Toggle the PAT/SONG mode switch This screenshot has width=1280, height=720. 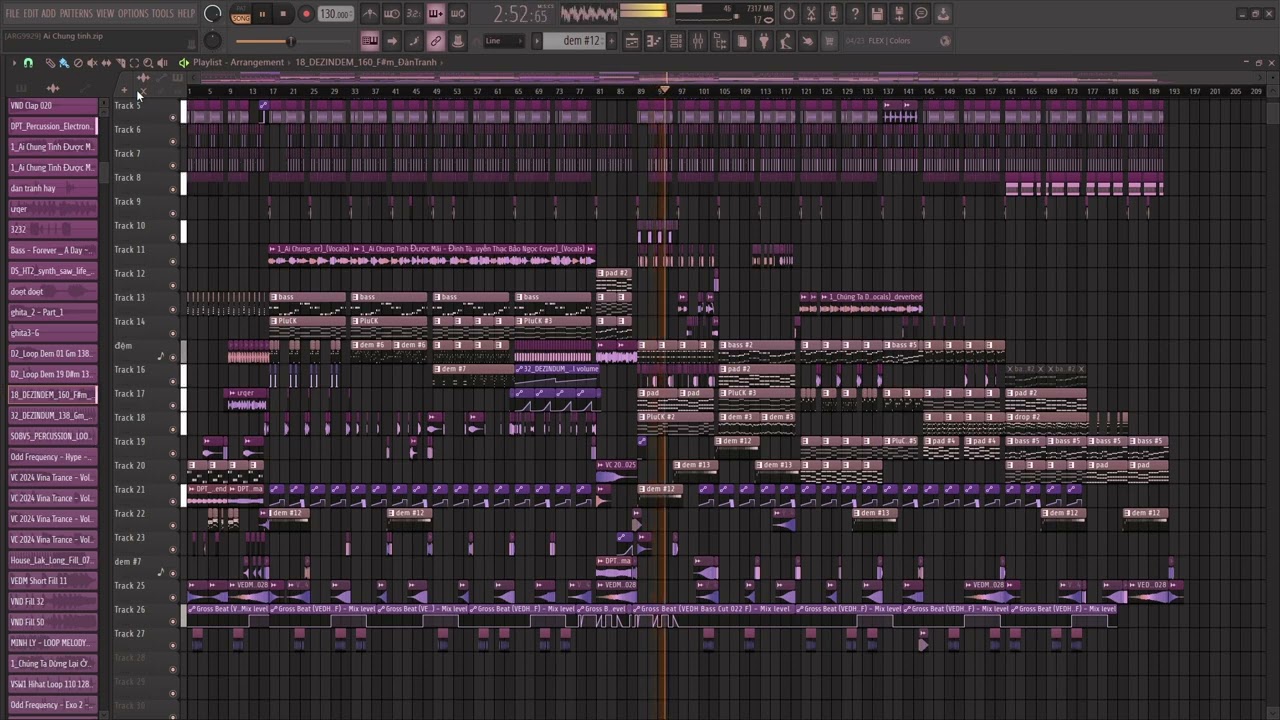[241, 14]
